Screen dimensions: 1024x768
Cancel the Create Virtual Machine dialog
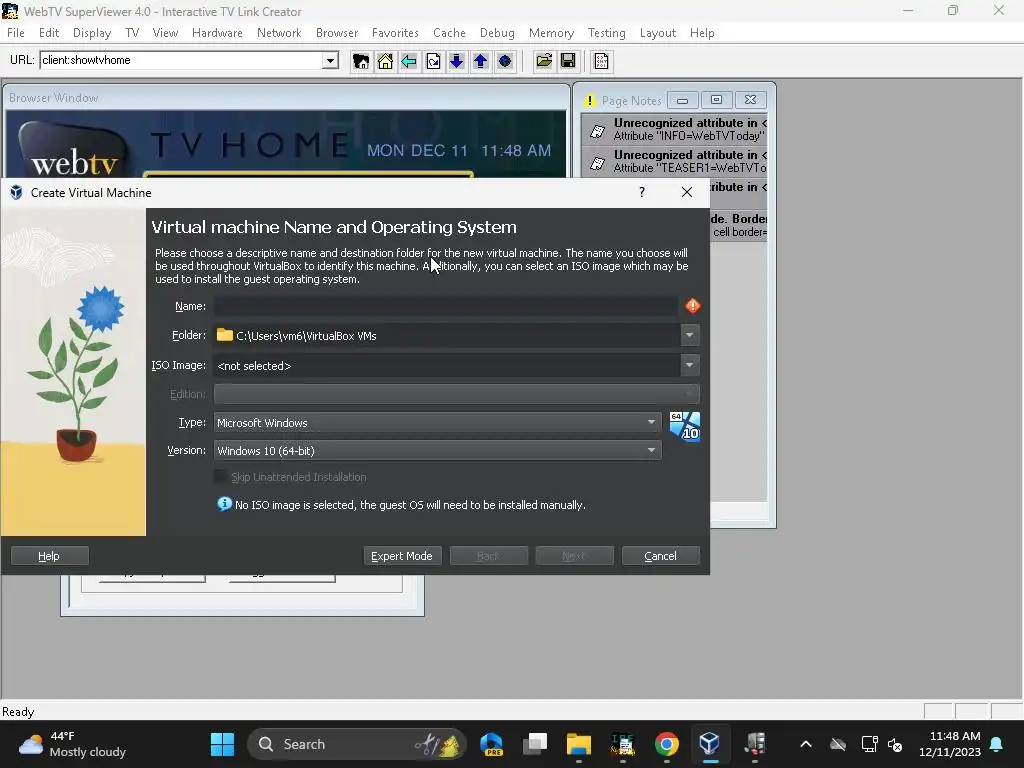click(x=661, y=556)
